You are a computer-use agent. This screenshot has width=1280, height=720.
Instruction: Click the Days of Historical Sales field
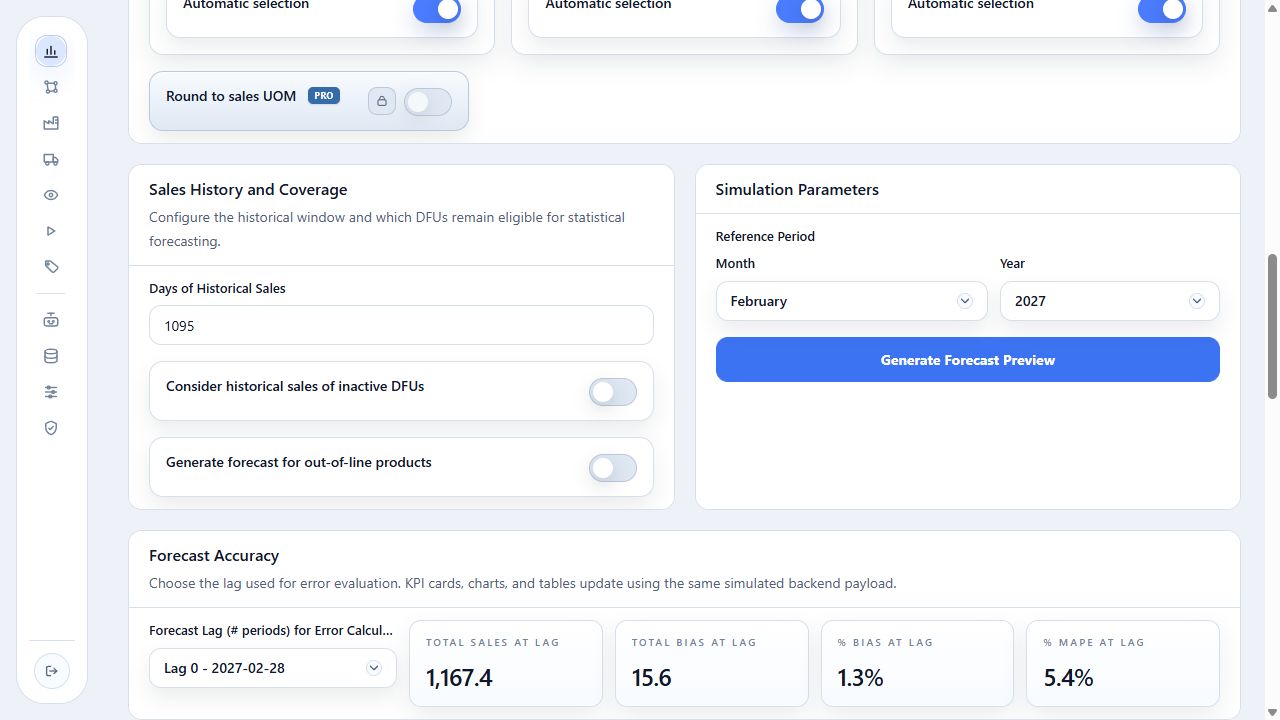(401, 326)
